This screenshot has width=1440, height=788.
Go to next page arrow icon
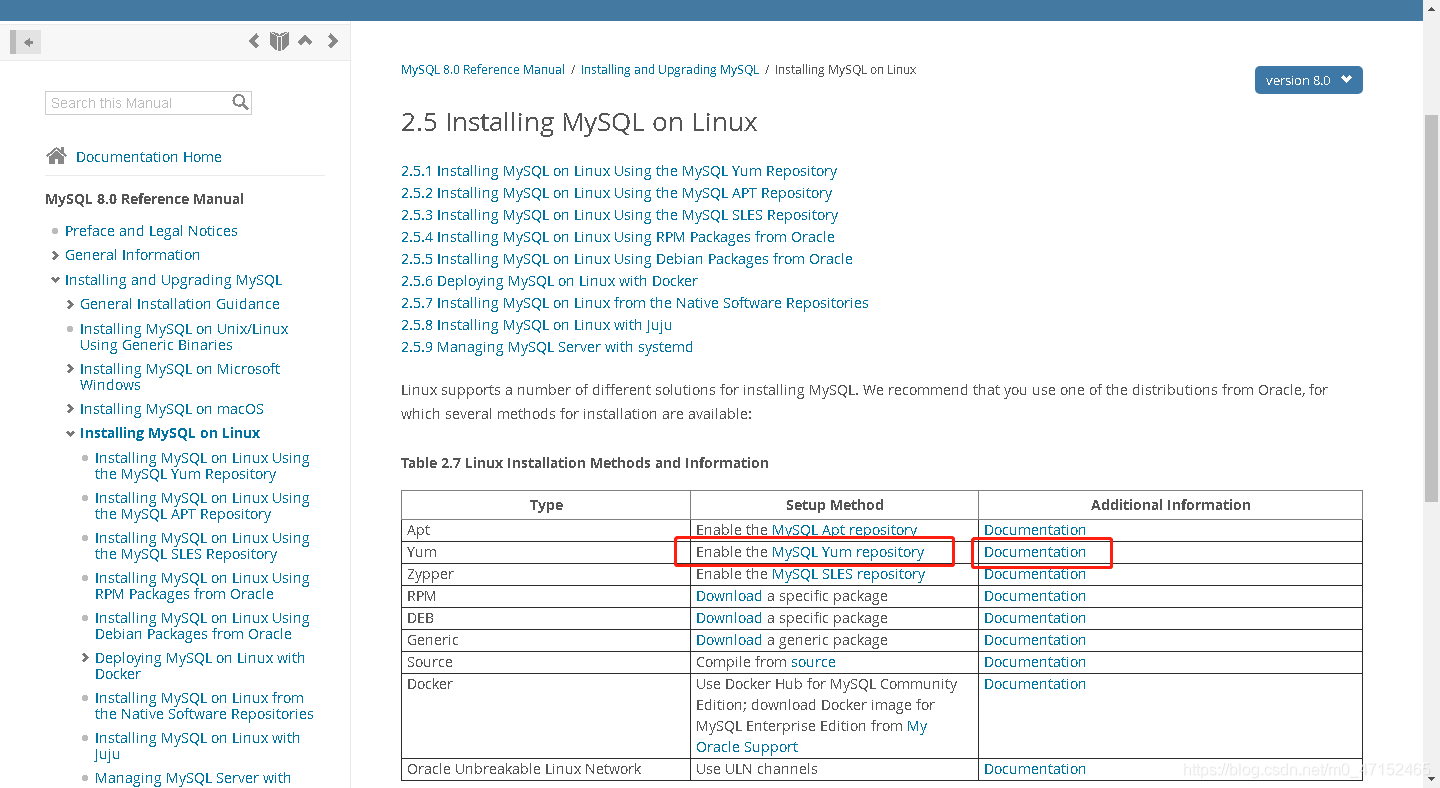333,41
